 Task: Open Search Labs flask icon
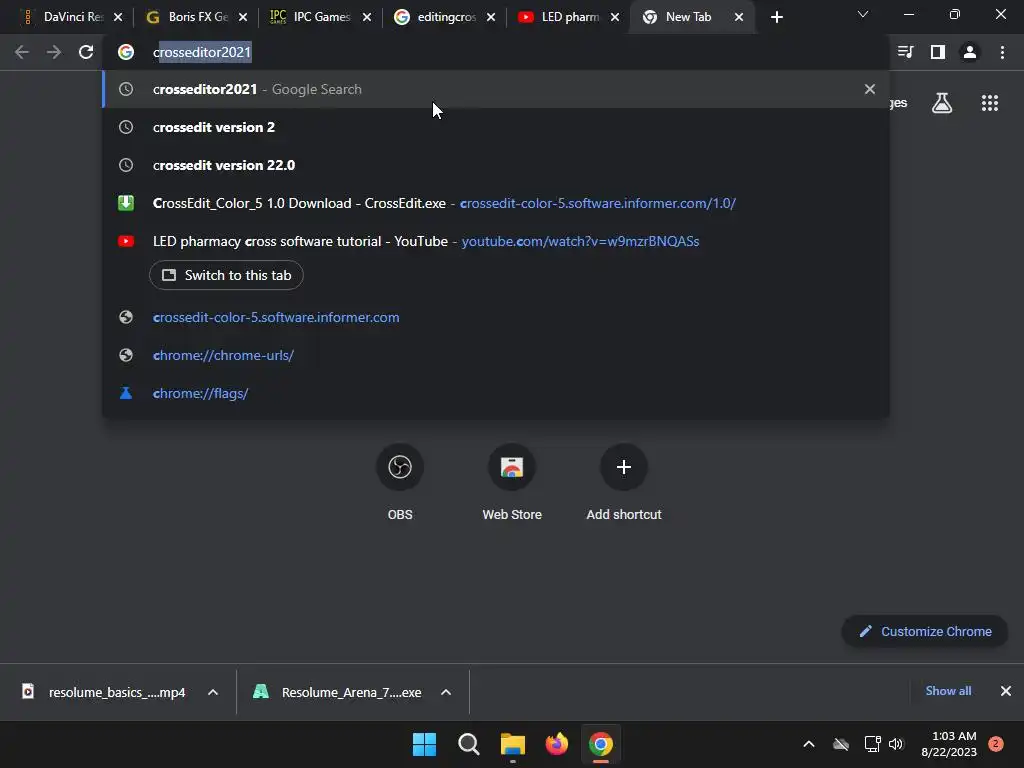(x=942, y=103)
